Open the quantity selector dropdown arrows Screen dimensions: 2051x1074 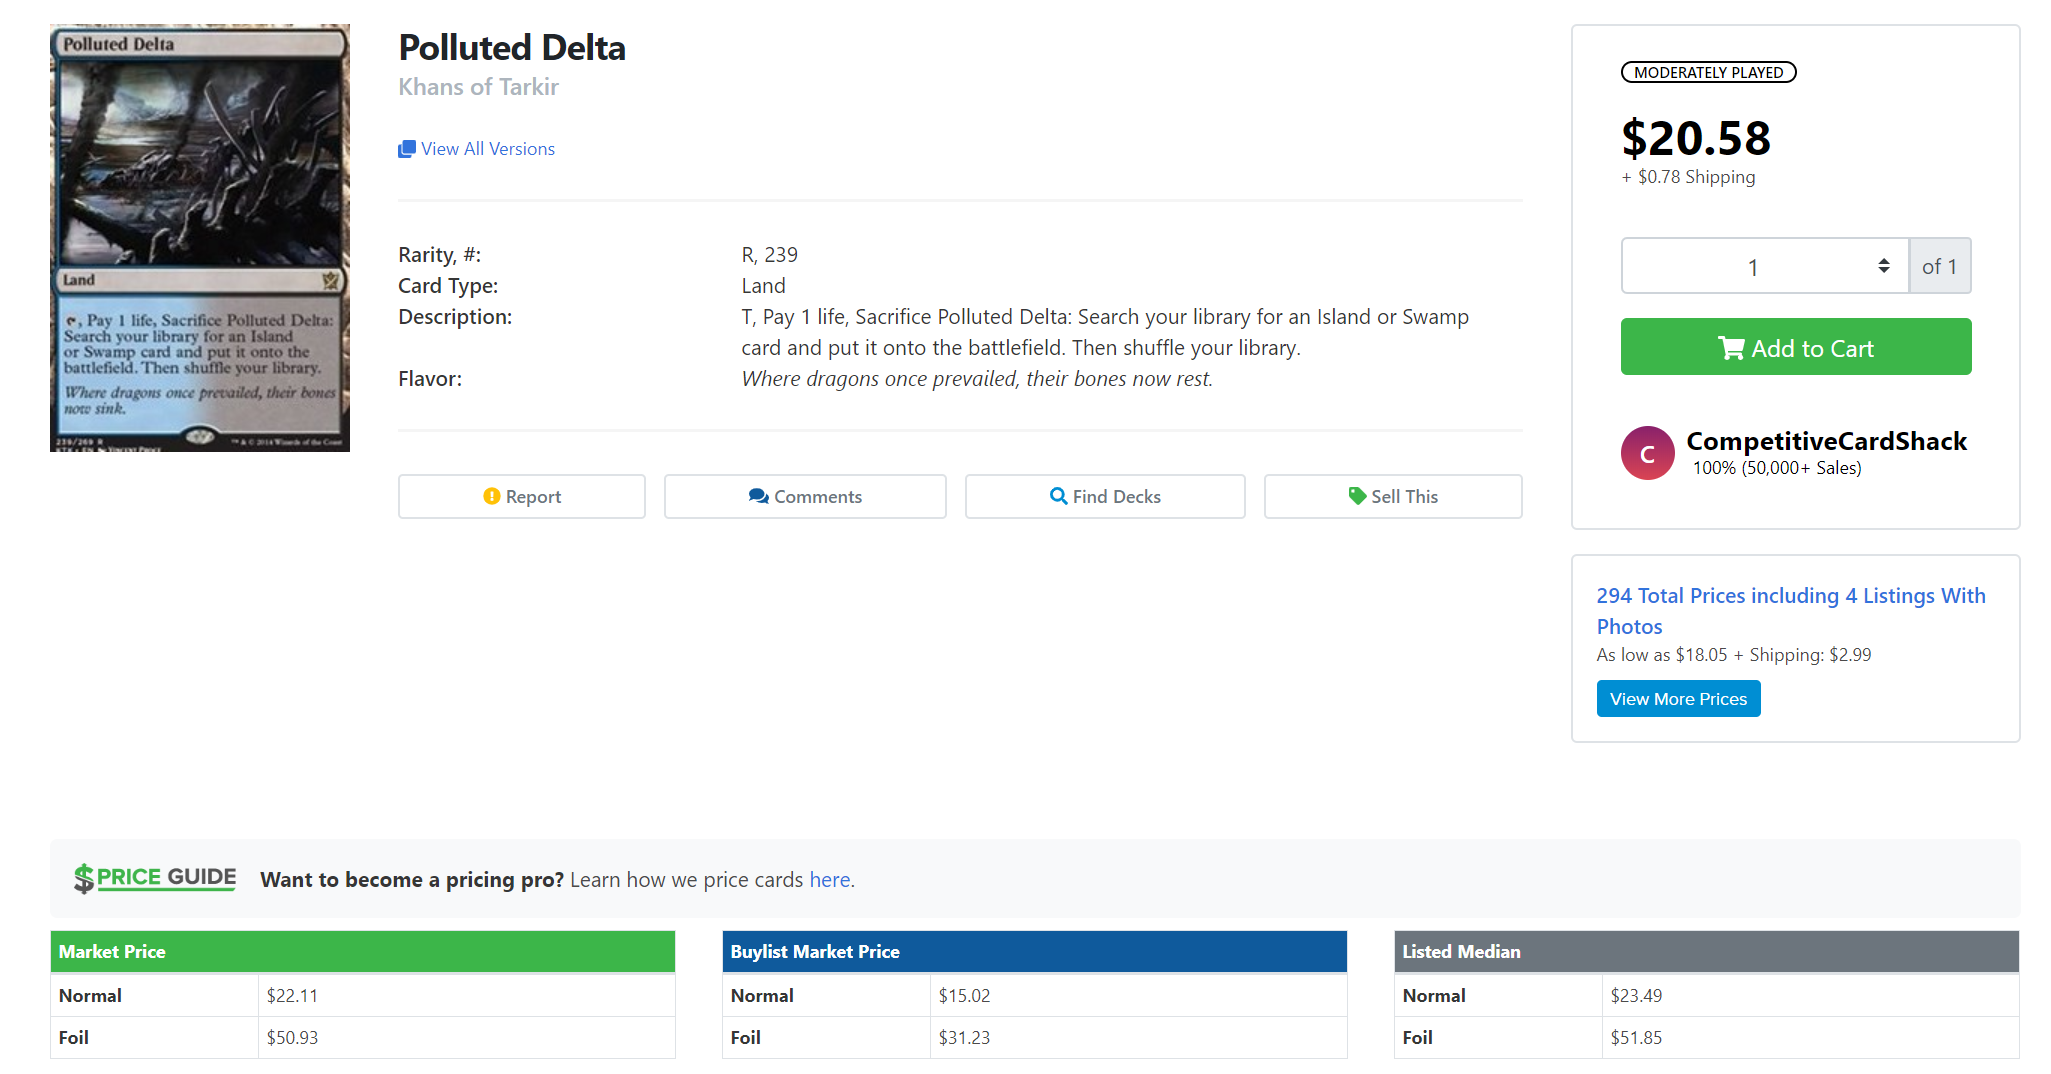(x=1883, y=266)
